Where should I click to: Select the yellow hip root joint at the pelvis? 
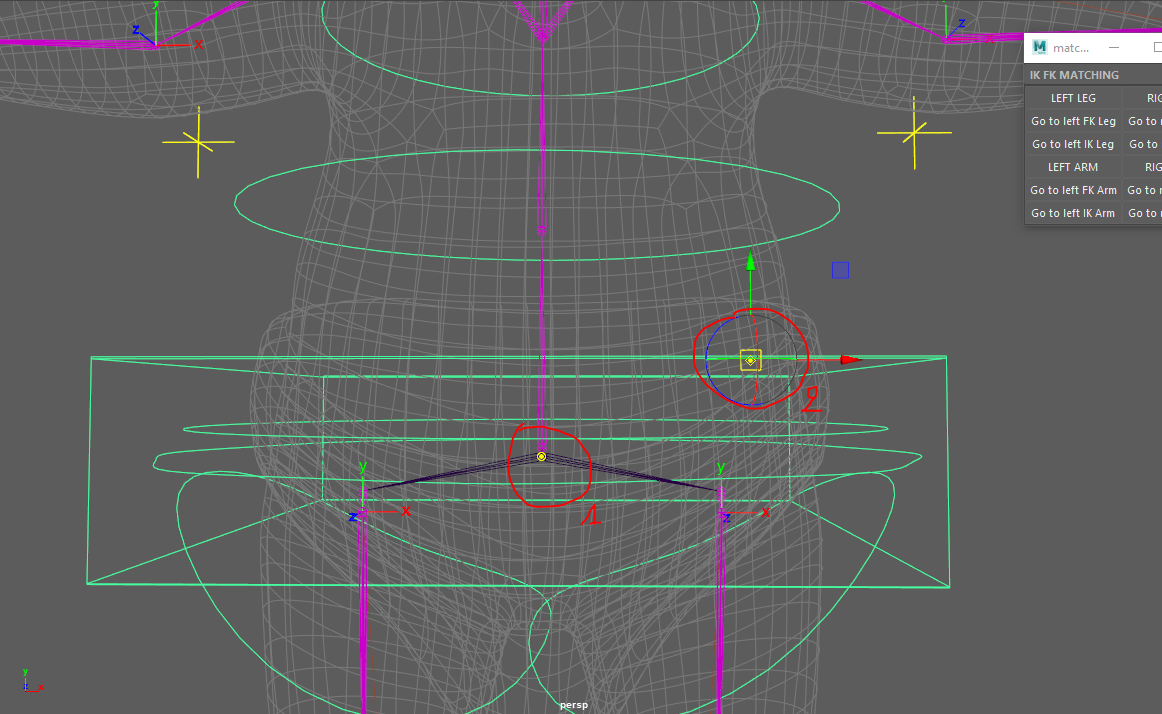pos(542,457)
